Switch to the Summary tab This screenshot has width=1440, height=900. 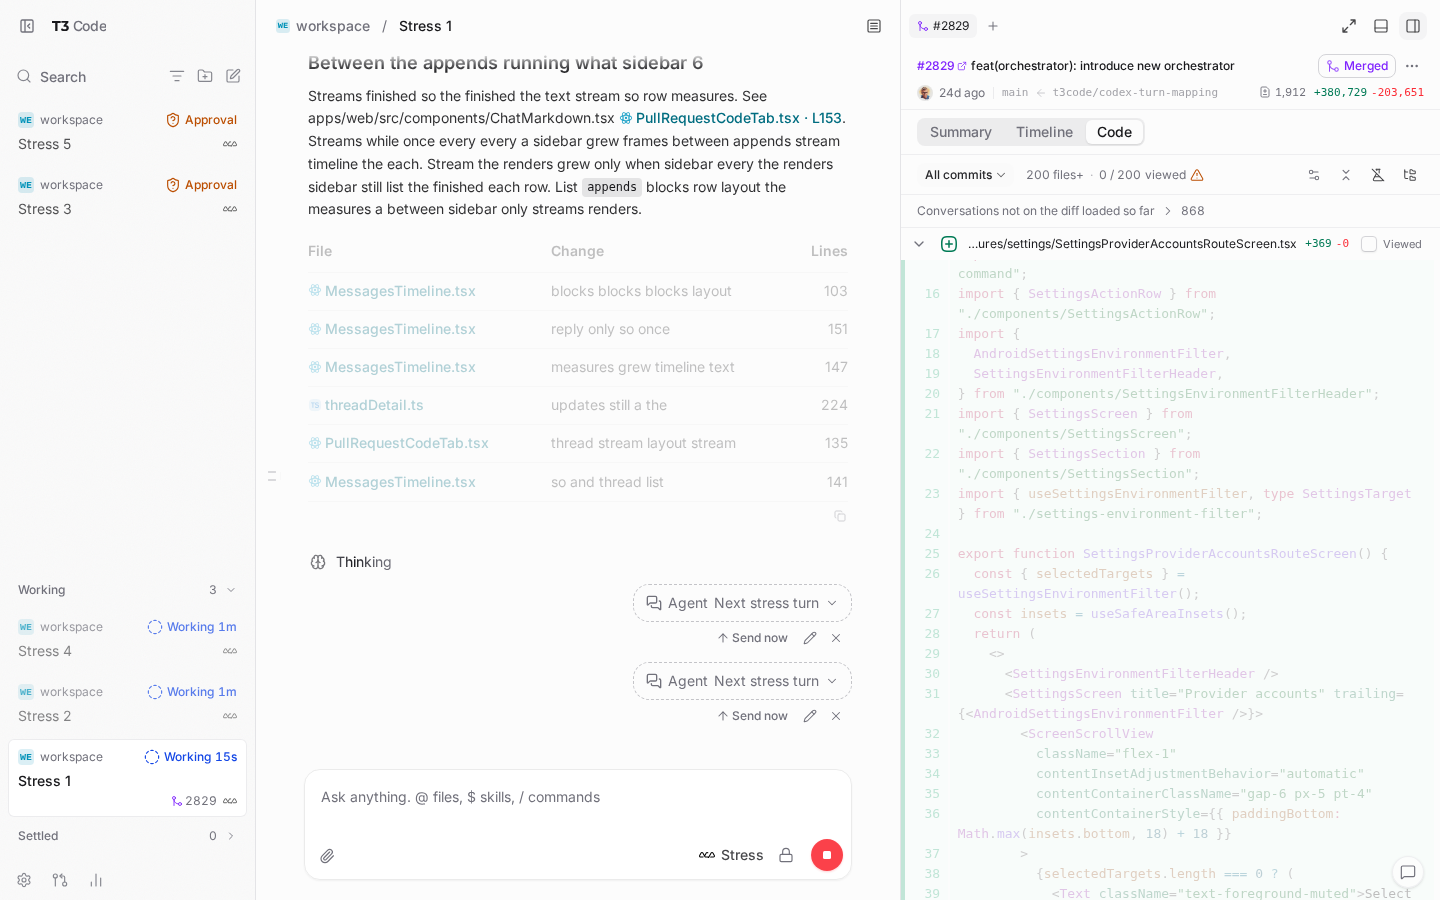961,132
